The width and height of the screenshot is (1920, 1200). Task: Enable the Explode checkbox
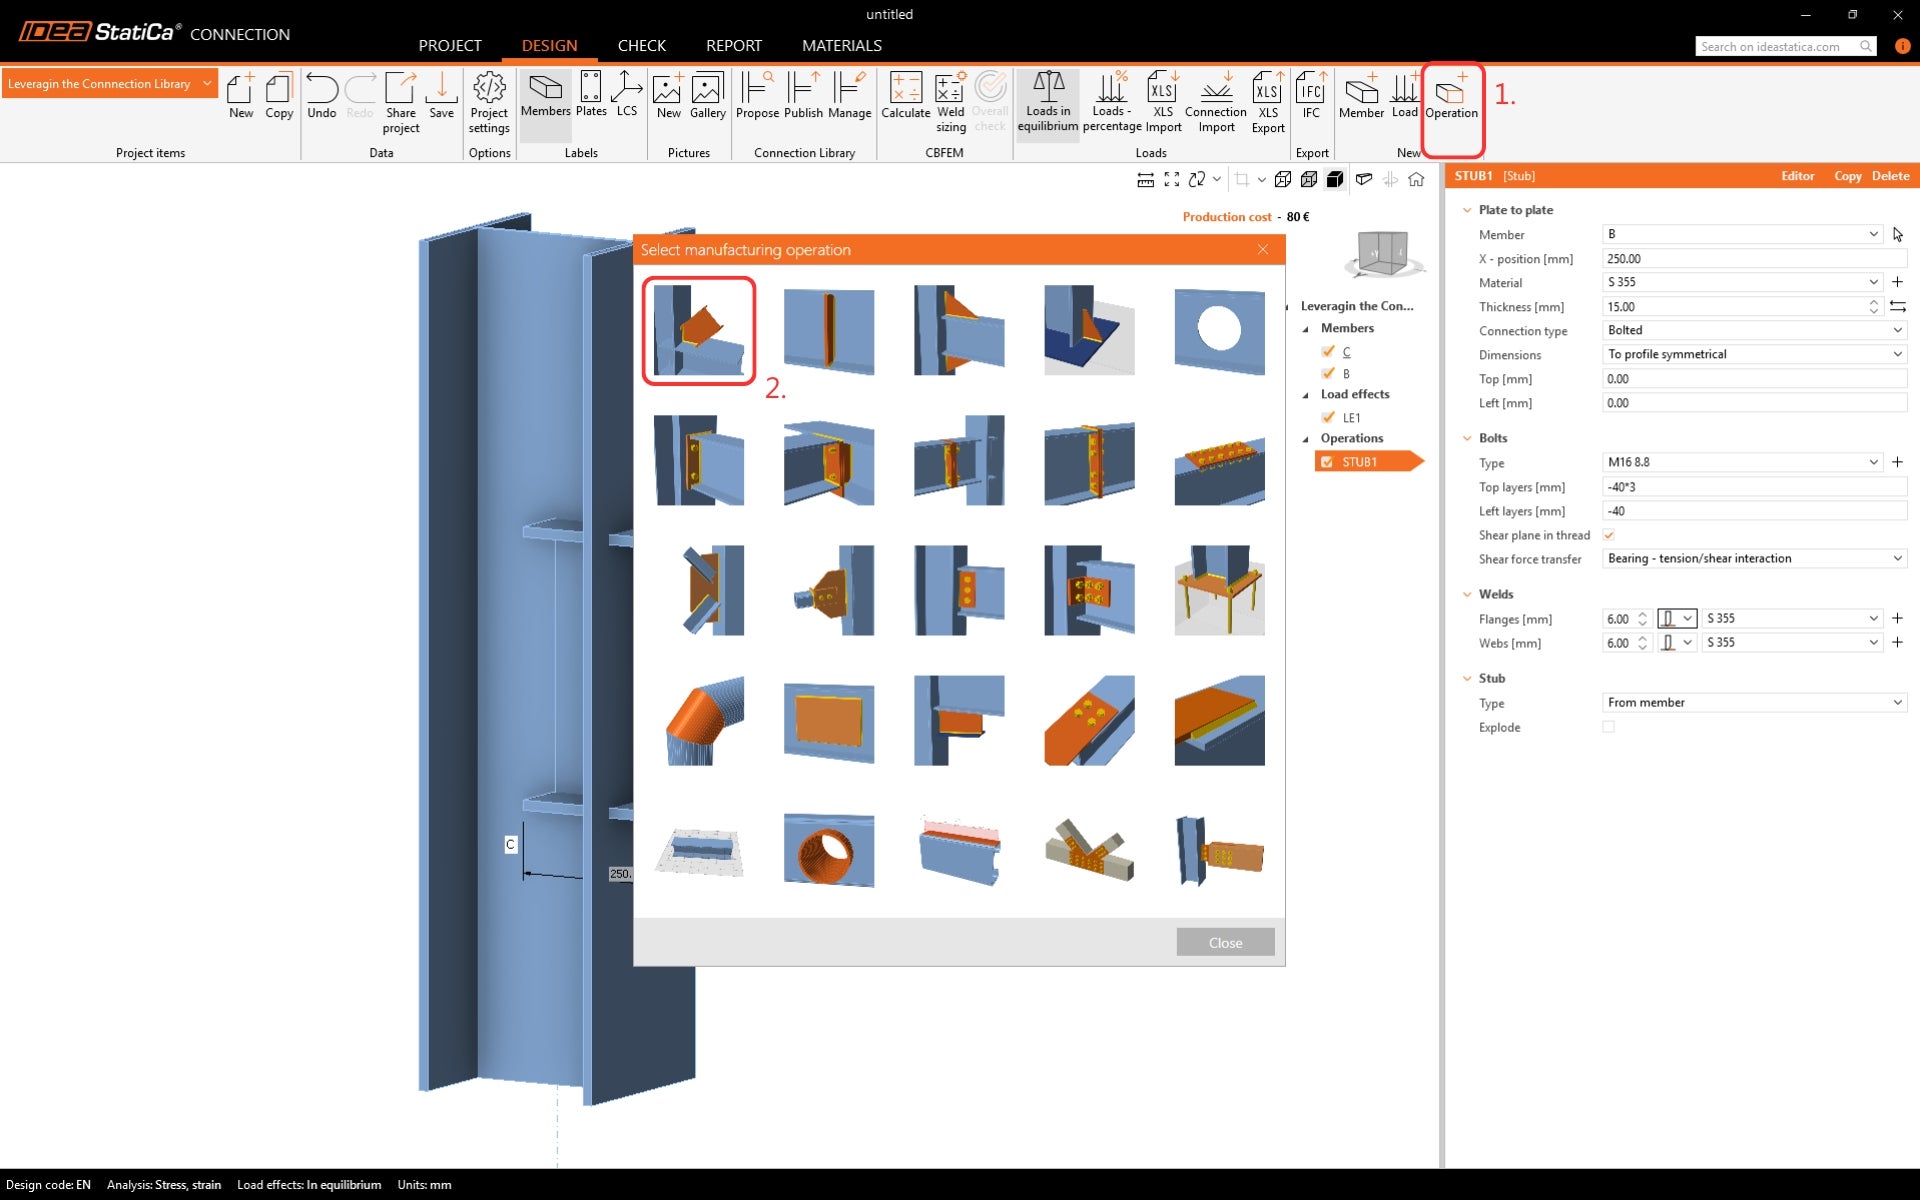point(1609,727)
